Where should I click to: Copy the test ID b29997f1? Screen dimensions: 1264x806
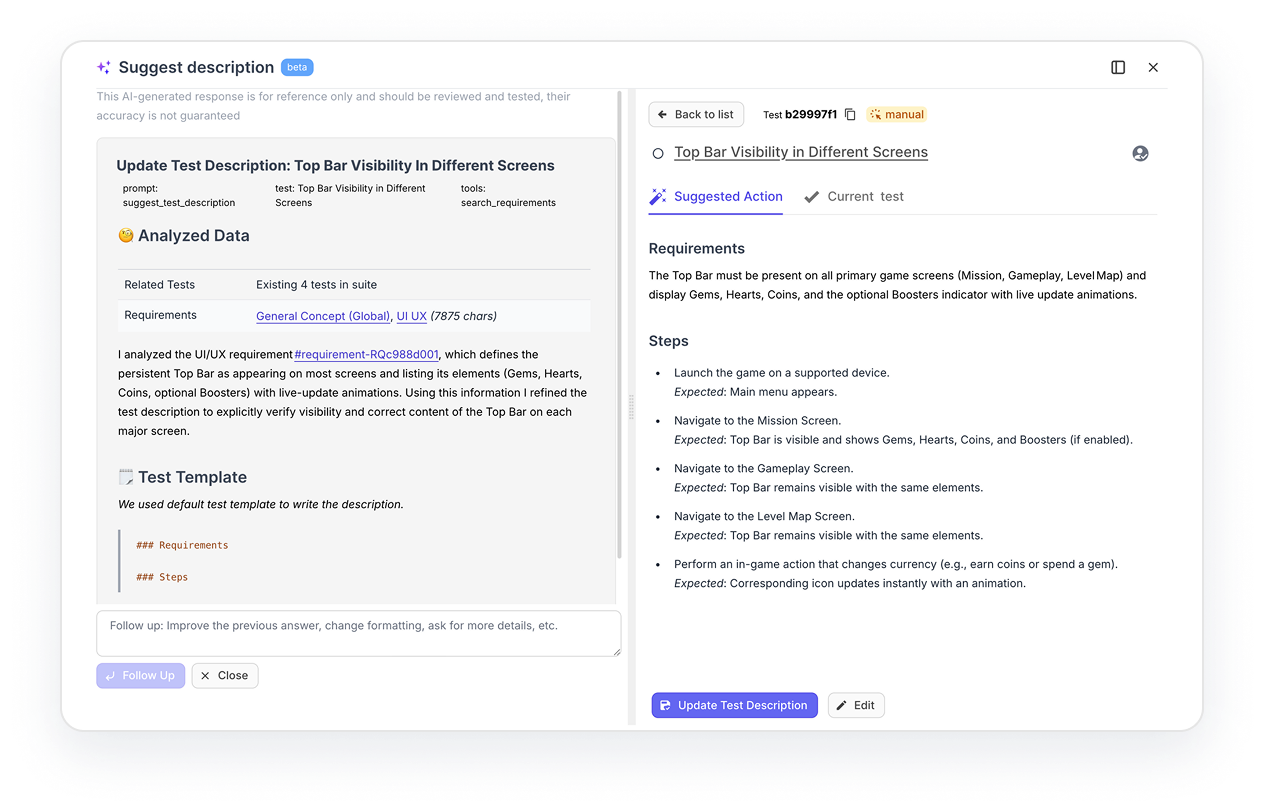850,115
